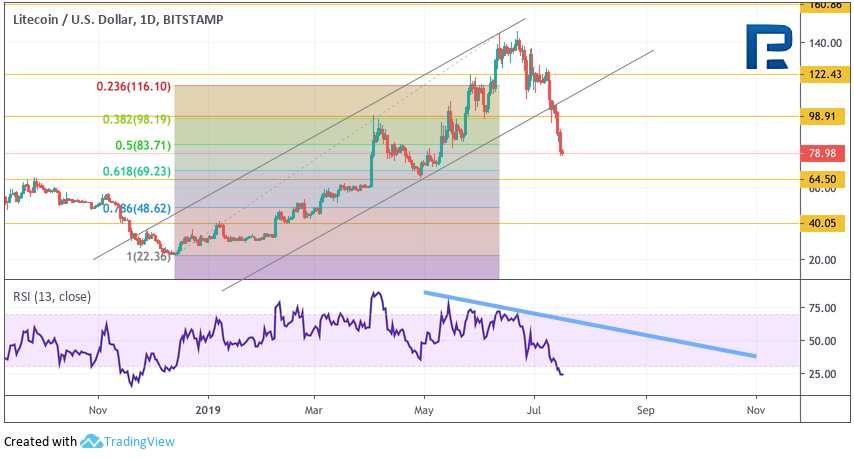Click the Jul marker on time axis
Screen dimensions: 854x459
[534, 409]
